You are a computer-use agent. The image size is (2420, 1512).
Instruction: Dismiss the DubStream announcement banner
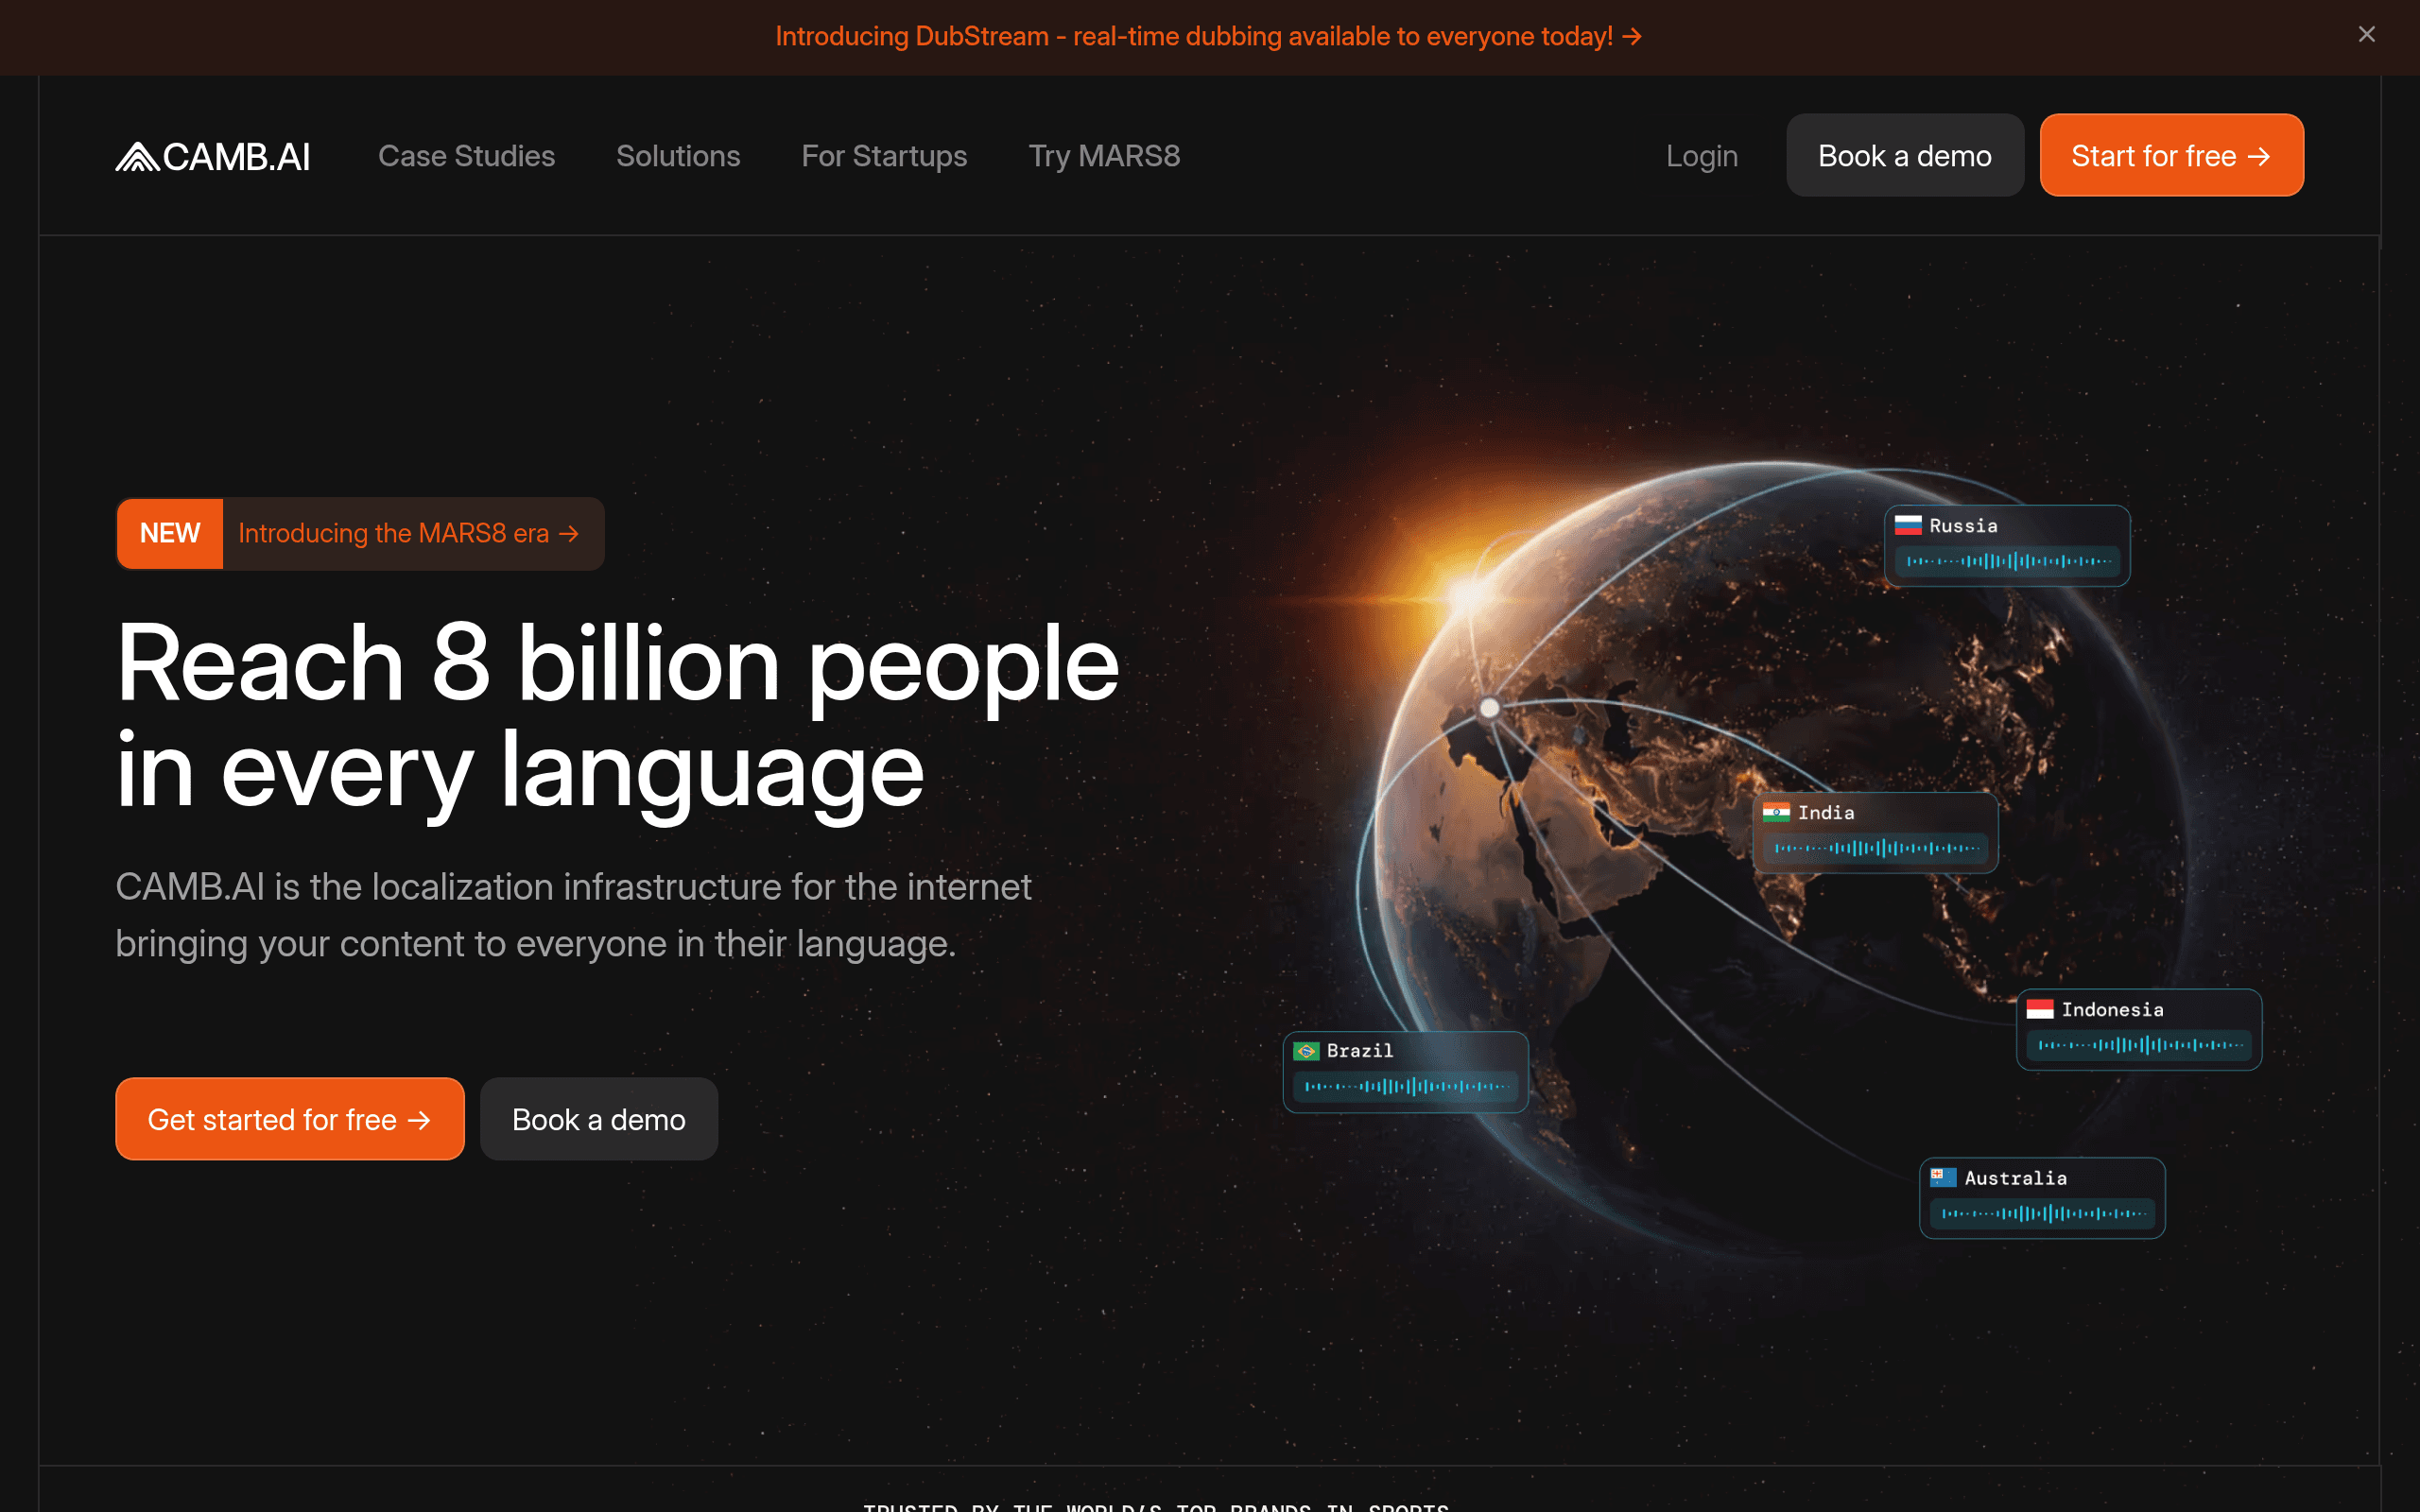pos(2366,35)
